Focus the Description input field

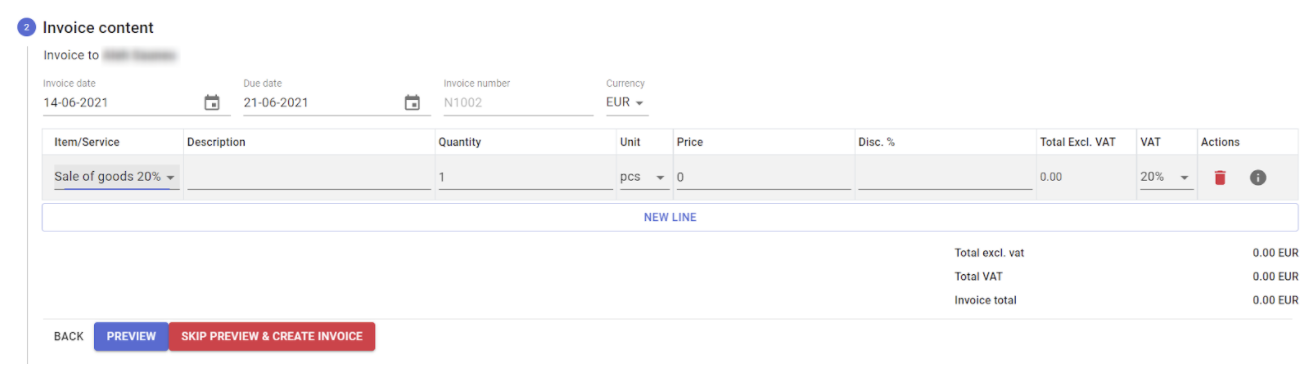(x=309, y=177)
